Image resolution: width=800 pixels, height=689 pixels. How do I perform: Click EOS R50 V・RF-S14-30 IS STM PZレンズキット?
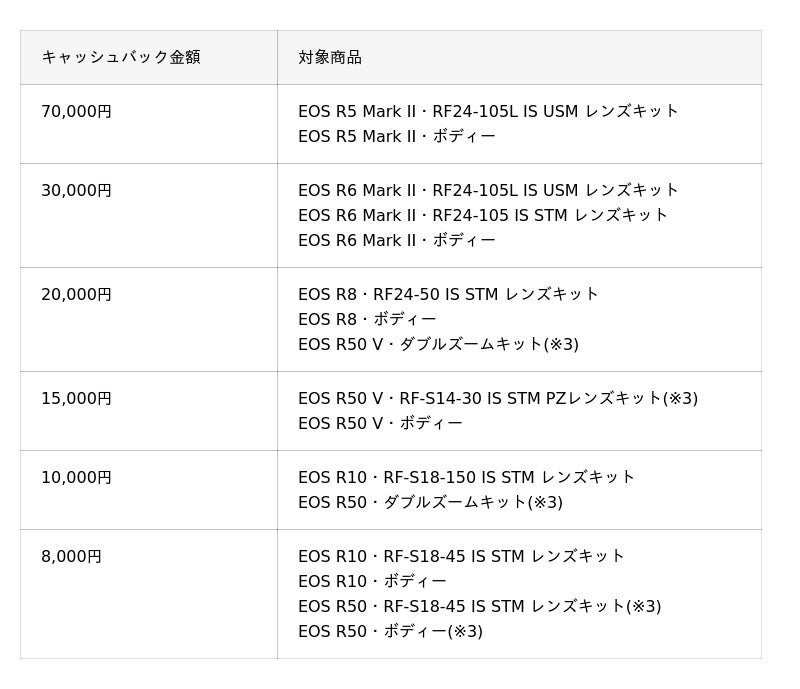tap(498, 398)
